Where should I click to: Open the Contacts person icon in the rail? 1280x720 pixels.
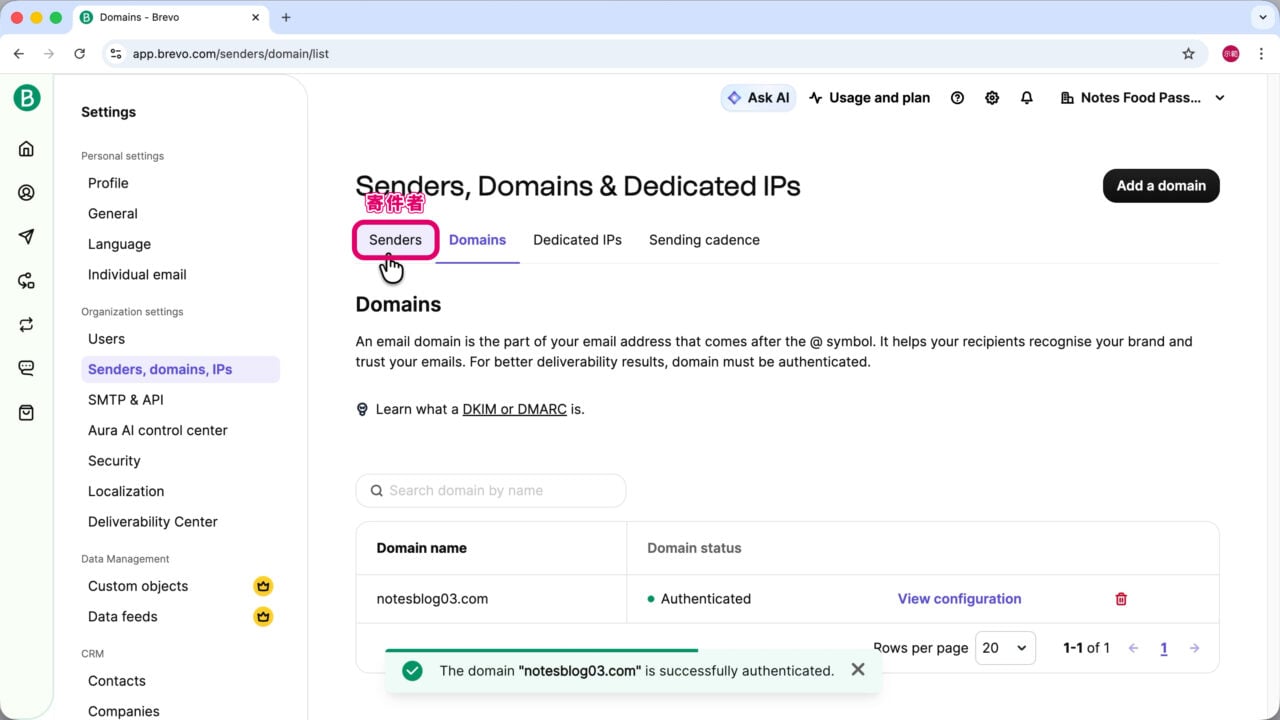pyautogui.click(x=27, y=193)
